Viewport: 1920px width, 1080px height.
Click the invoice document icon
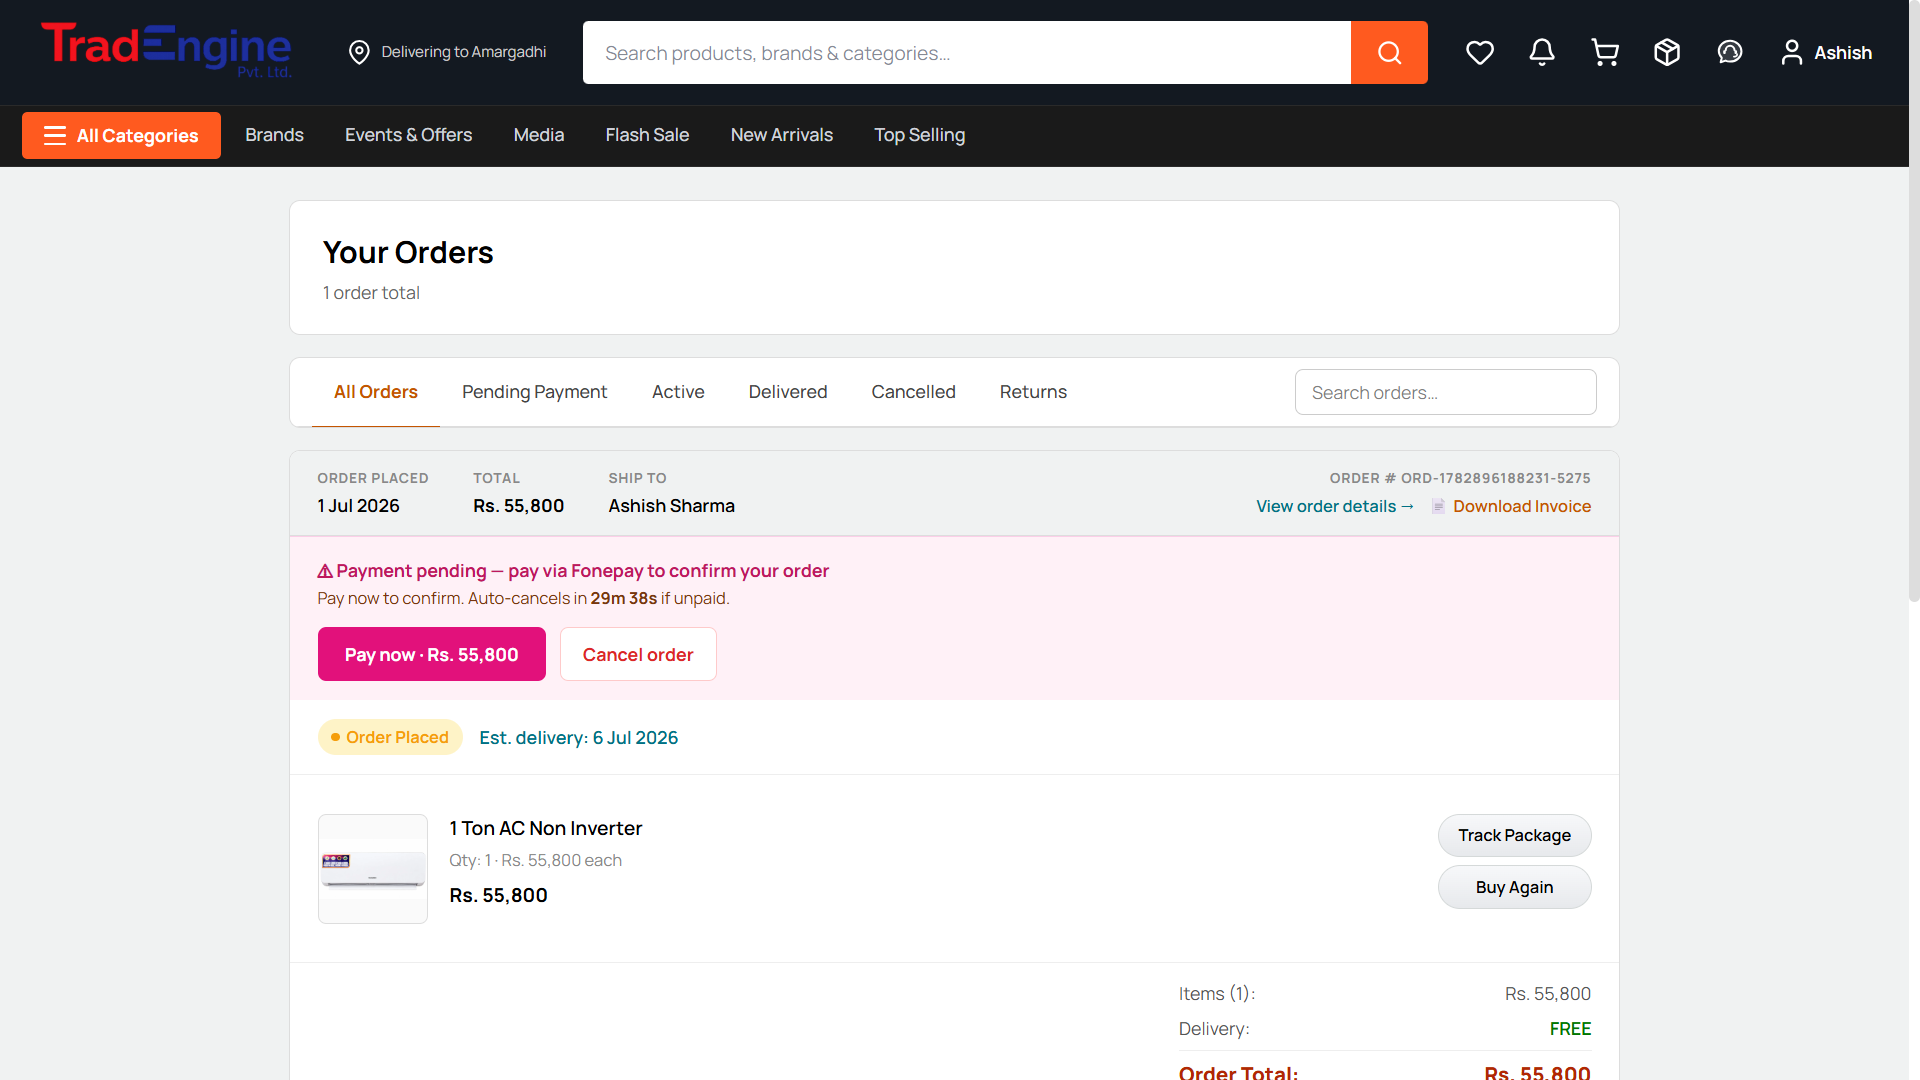tap(1438, 506)
